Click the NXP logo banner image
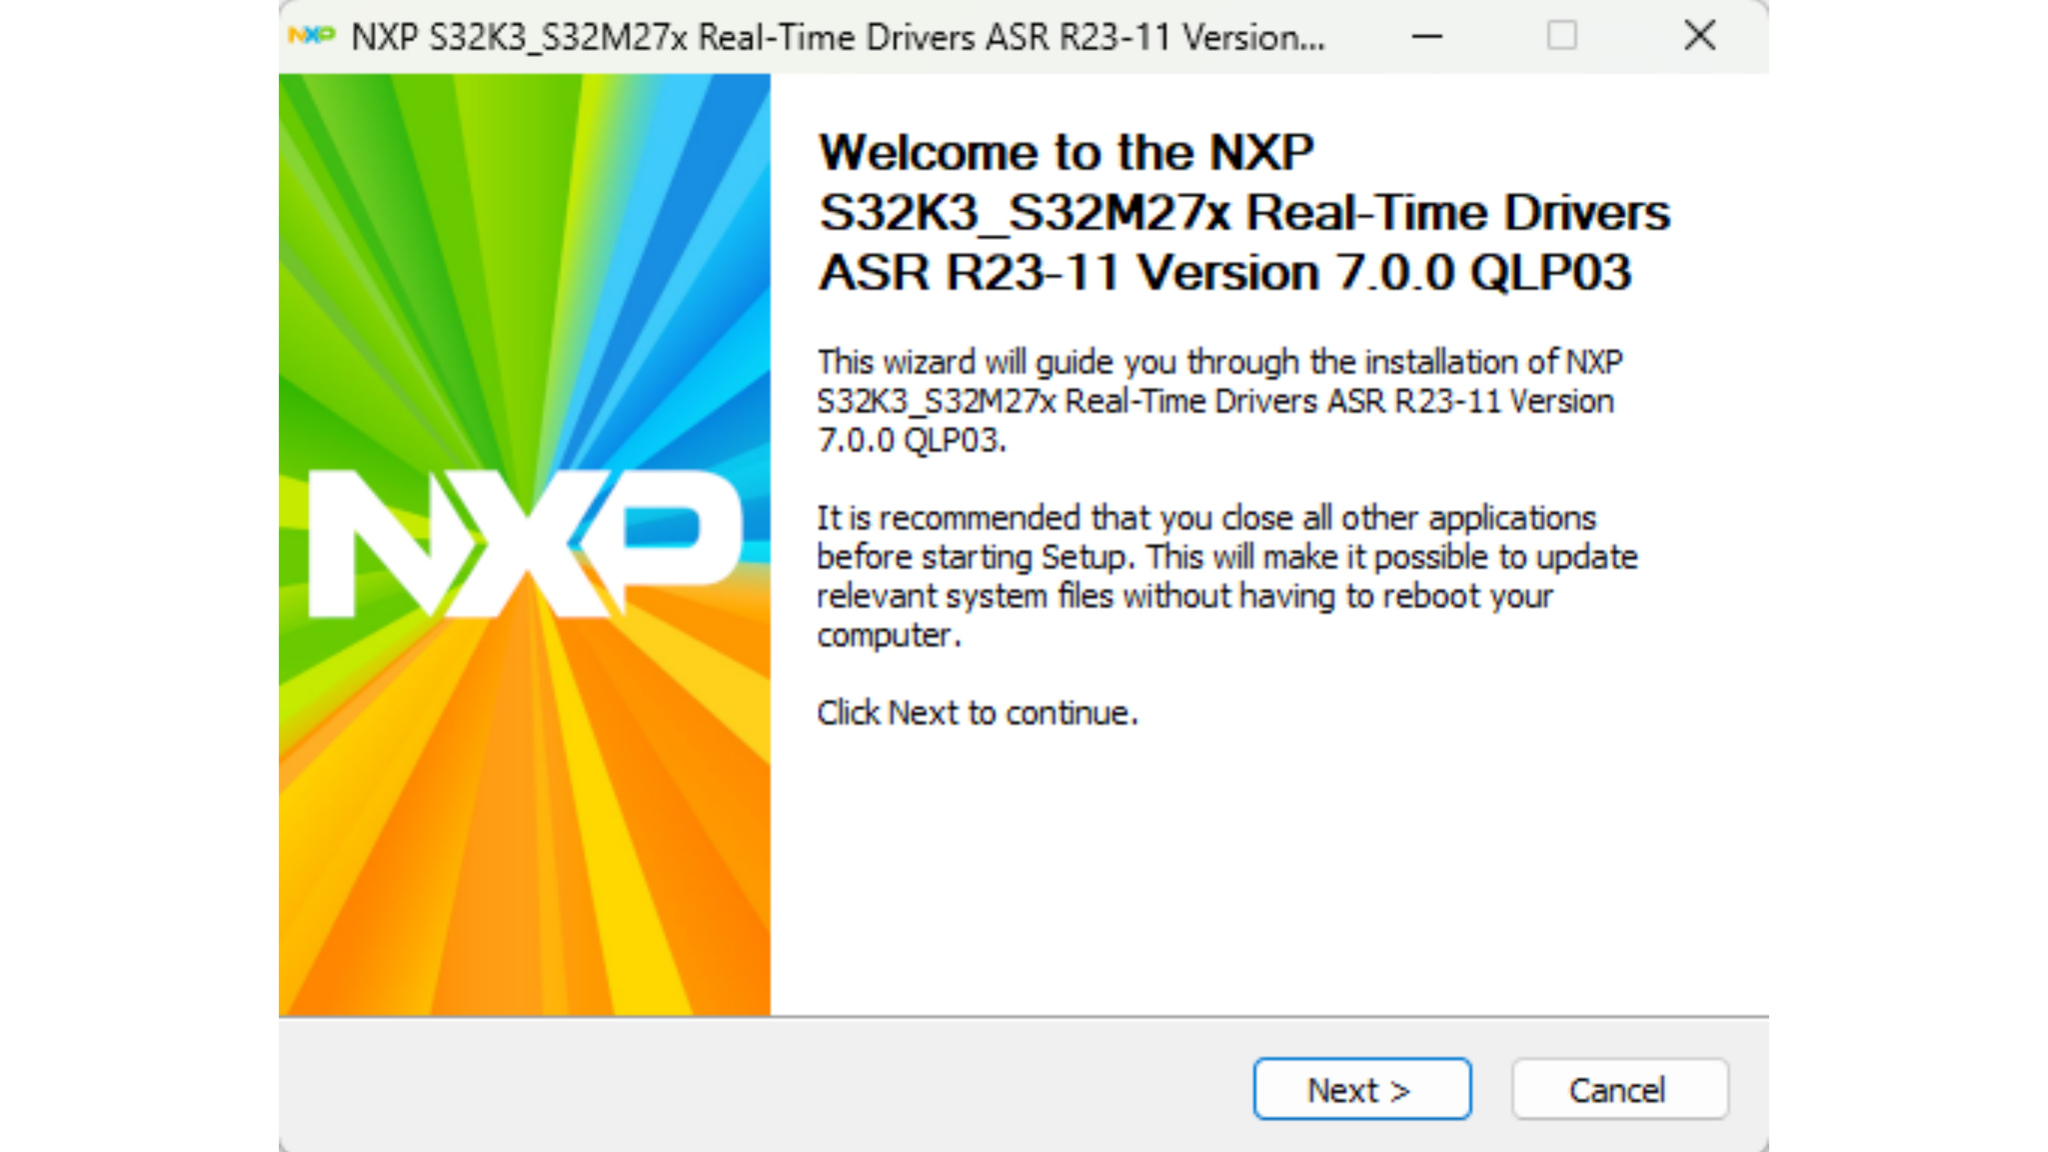The image size is (2048, 1152). coord(525,545)
